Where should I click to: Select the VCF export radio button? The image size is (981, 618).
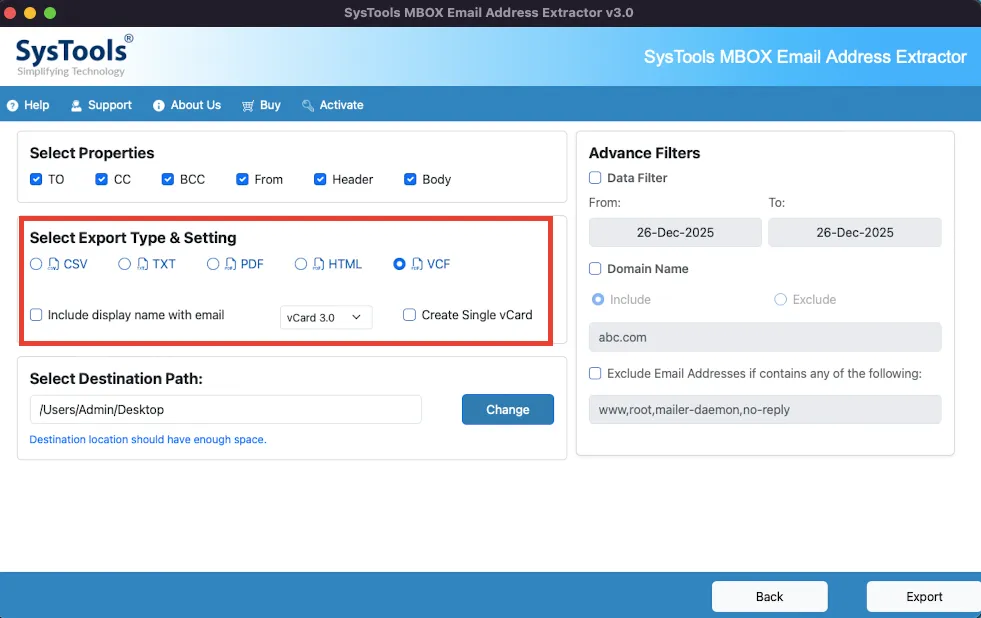coord(399,264)
